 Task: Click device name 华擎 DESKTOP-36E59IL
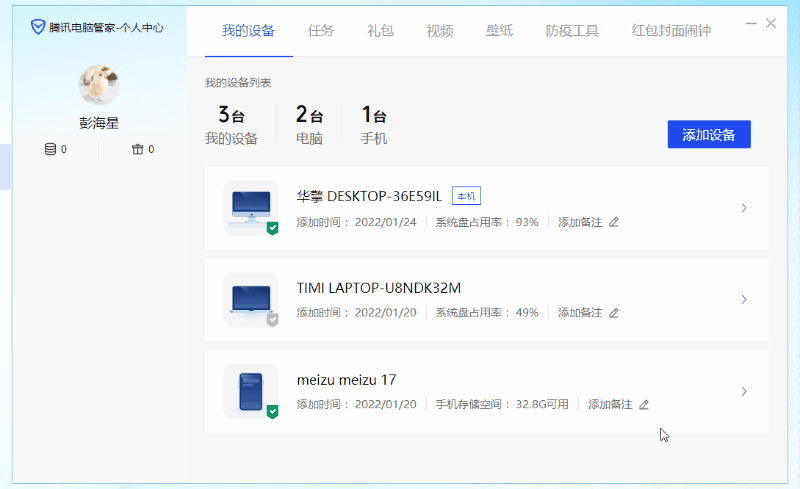[x=369, y=197]
